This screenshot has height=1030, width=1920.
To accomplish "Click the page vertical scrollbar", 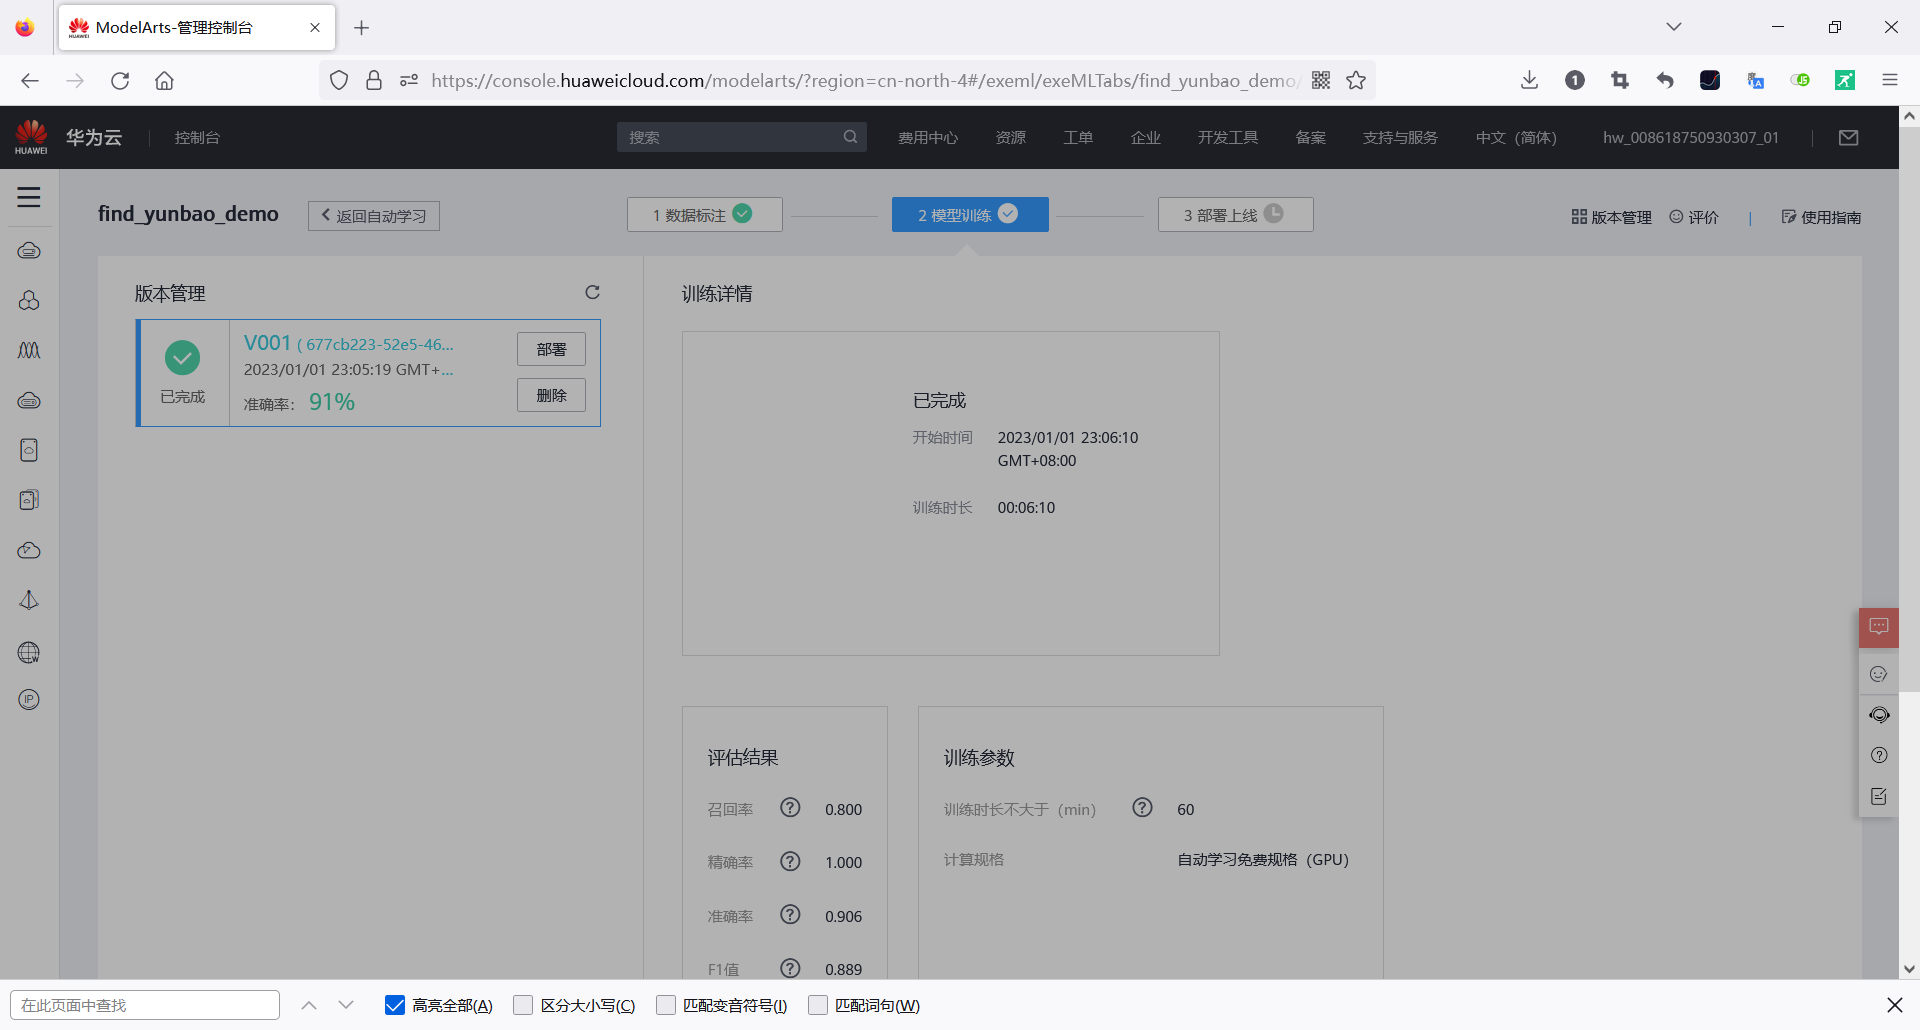I will click(1909, 408).
